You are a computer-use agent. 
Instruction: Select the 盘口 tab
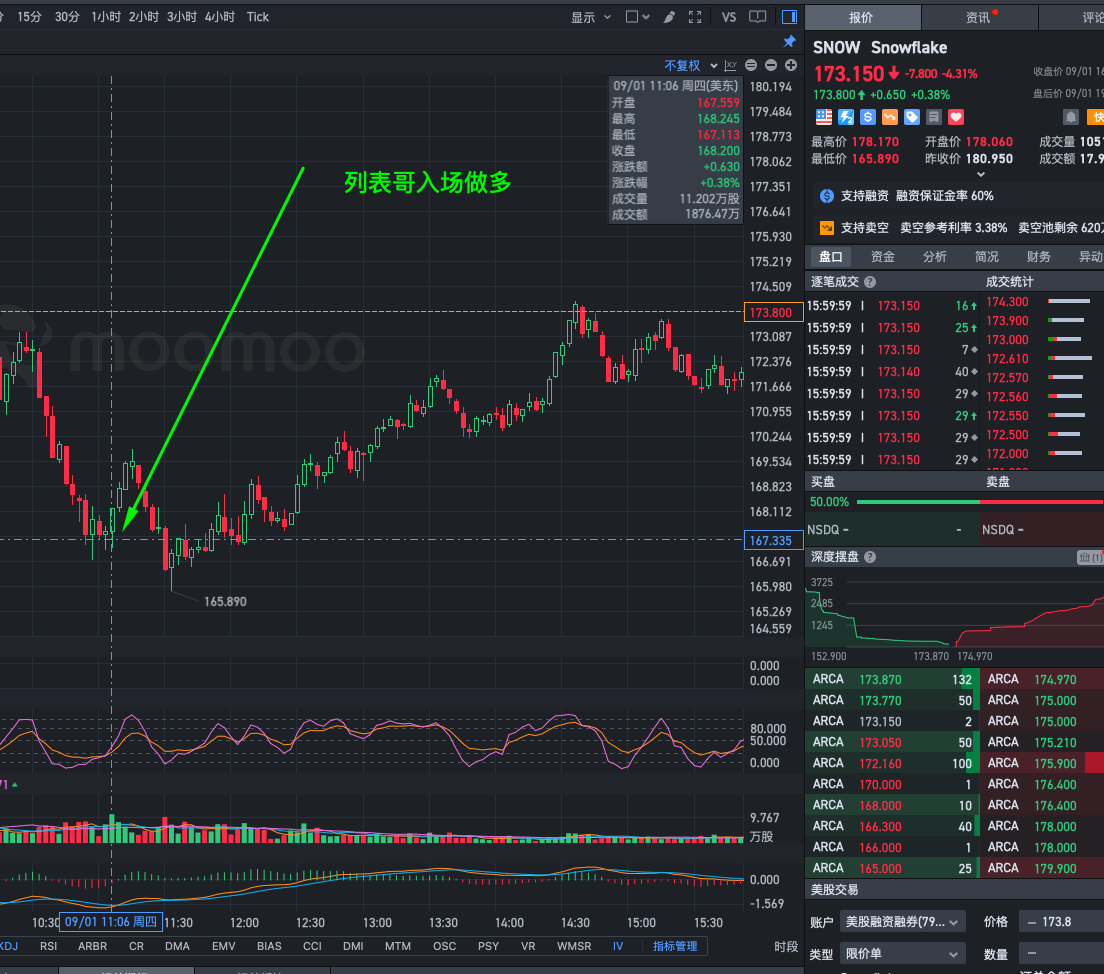point(831,257)
